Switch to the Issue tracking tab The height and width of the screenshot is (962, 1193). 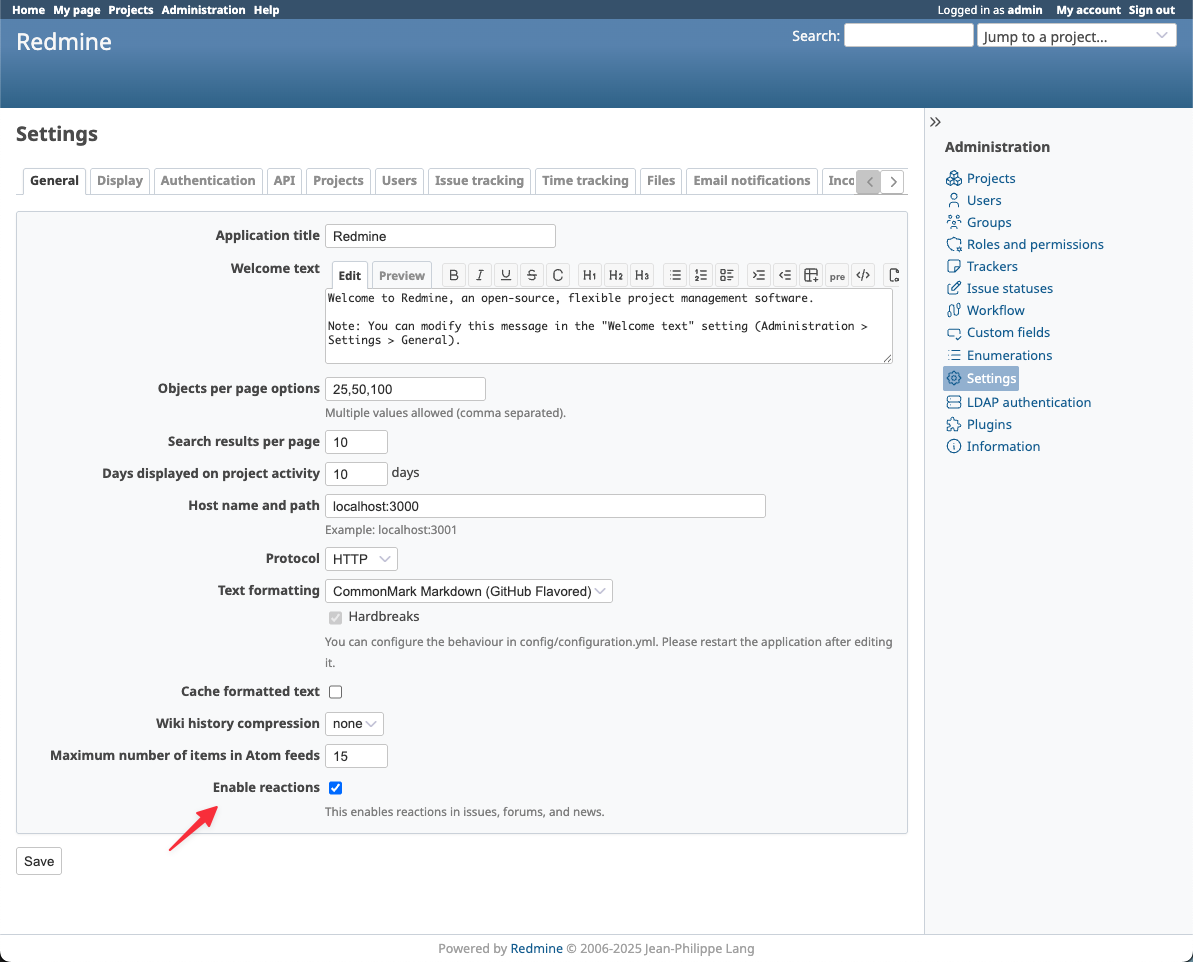tap(479, 181)
